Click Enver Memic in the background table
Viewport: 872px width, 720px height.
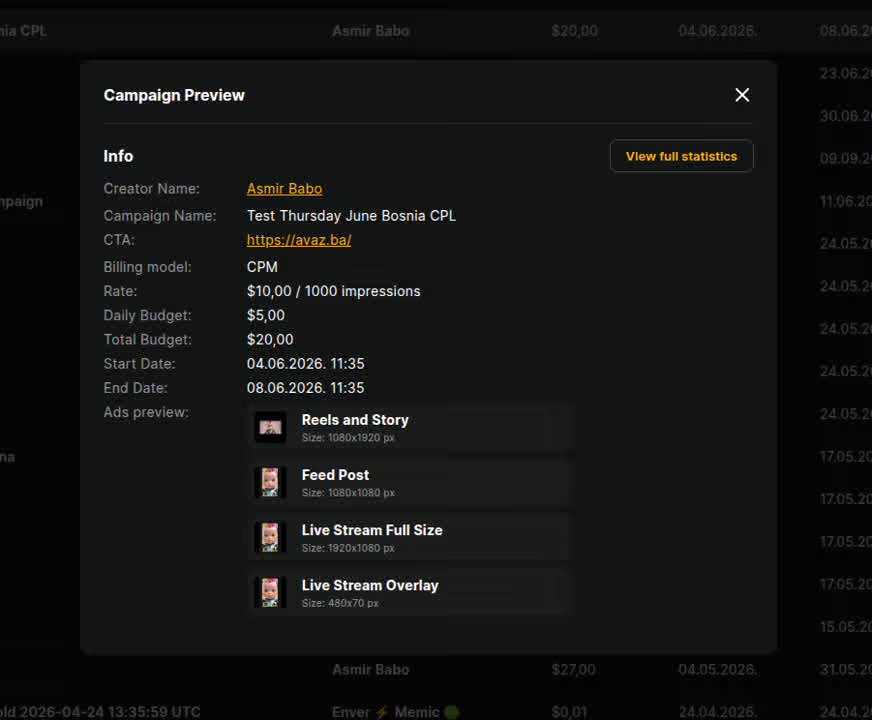coord(395,712)
